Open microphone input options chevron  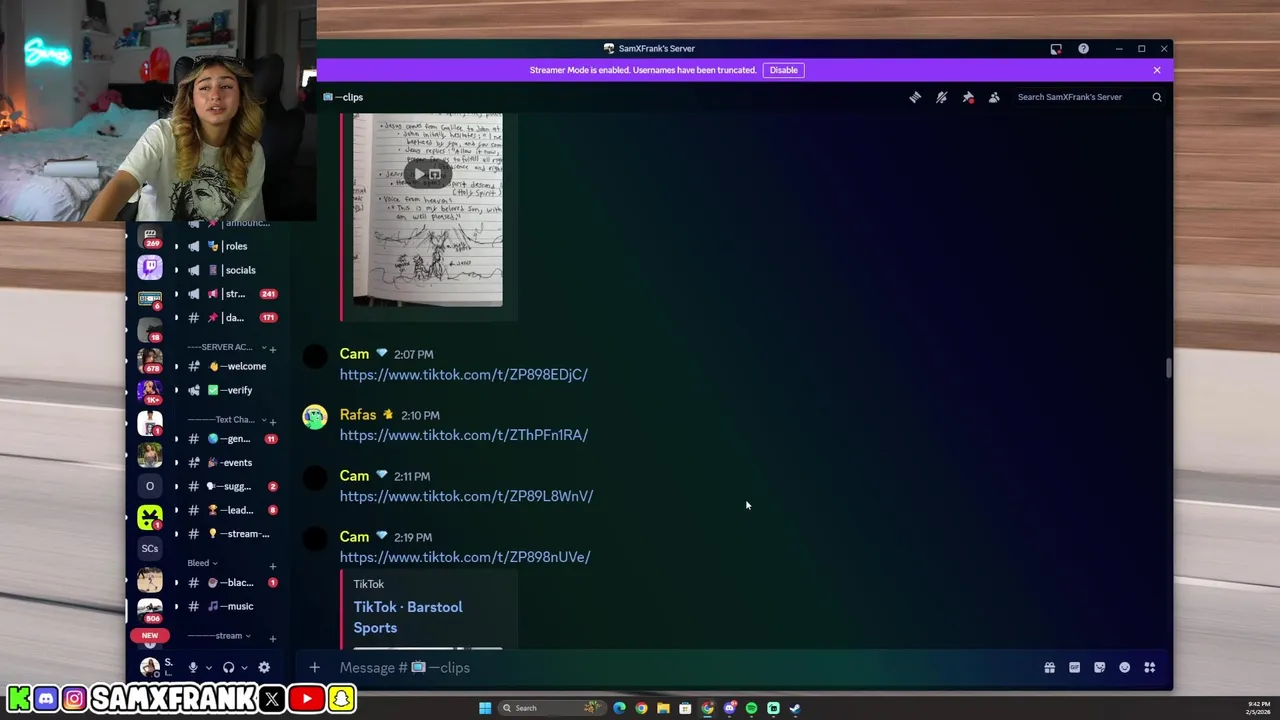tap(208, 667)
